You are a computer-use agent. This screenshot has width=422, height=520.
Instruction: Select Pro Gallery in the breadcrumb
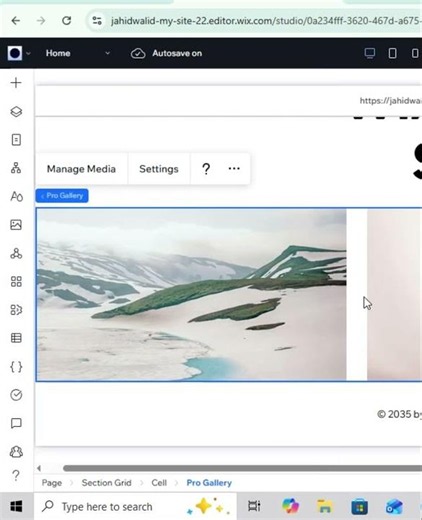coord(209,483)
